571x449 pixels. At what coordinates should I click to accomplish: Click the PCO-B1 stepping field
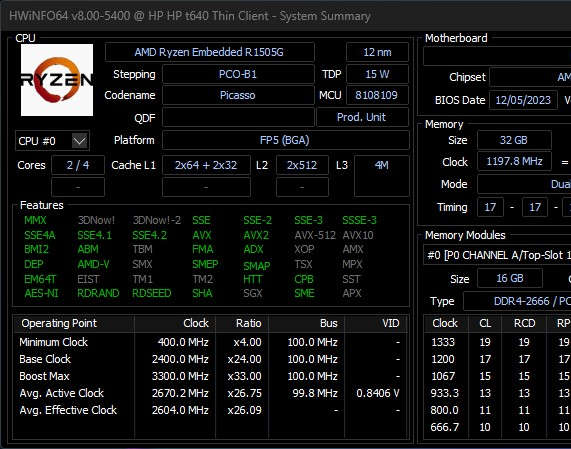click(238, 74)
